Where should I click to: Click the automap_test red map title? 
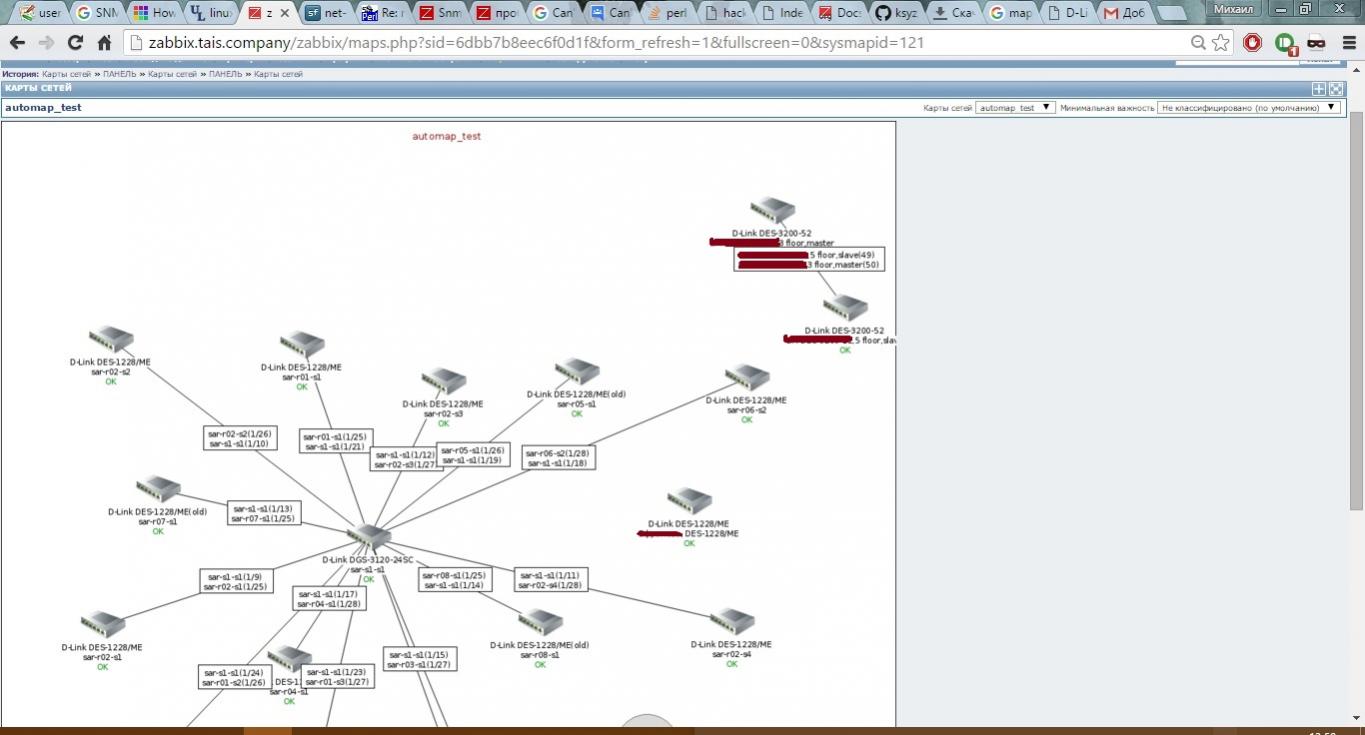click(447, 136)
